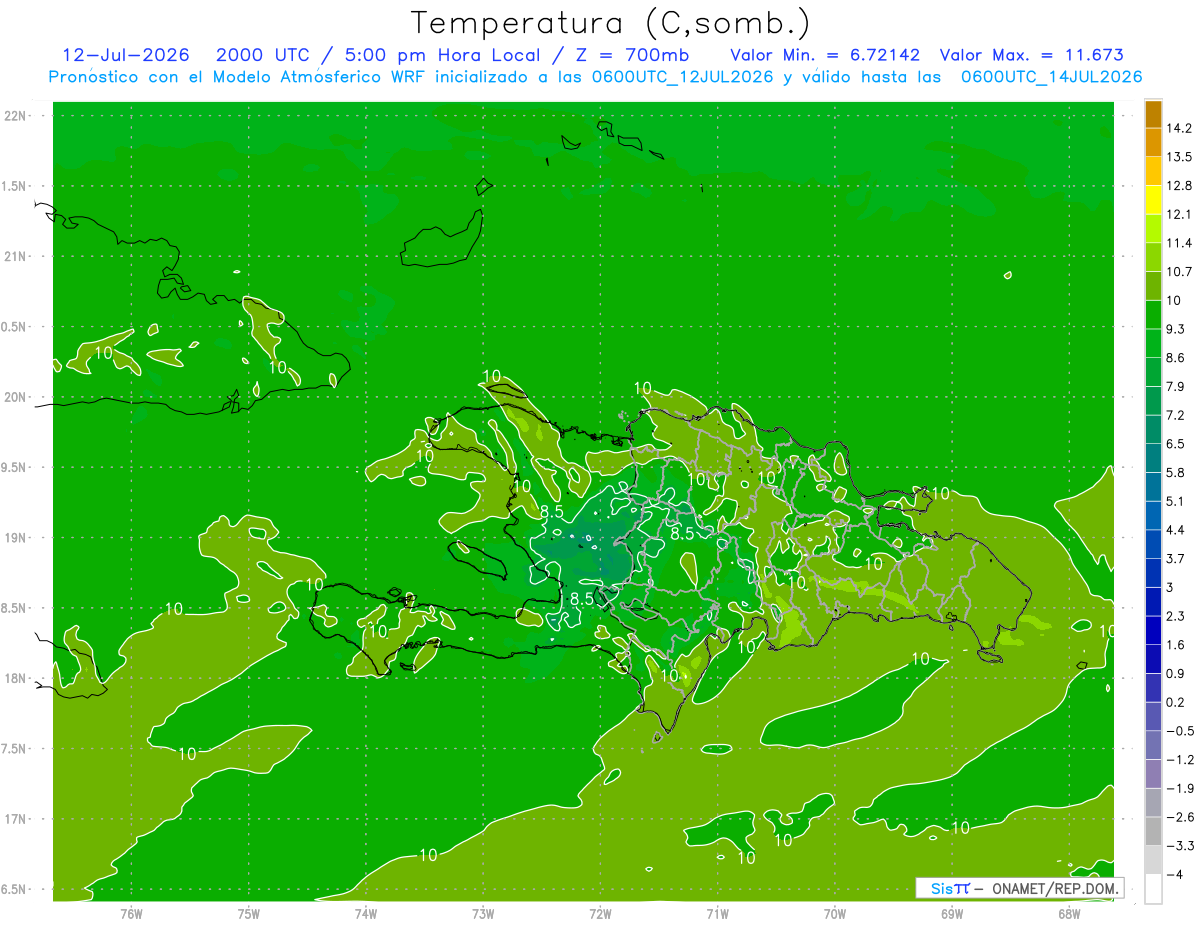Click the '7.9' colorbar label
The width and height of the screenshot is (1200, 927).
coord(1176,387)
